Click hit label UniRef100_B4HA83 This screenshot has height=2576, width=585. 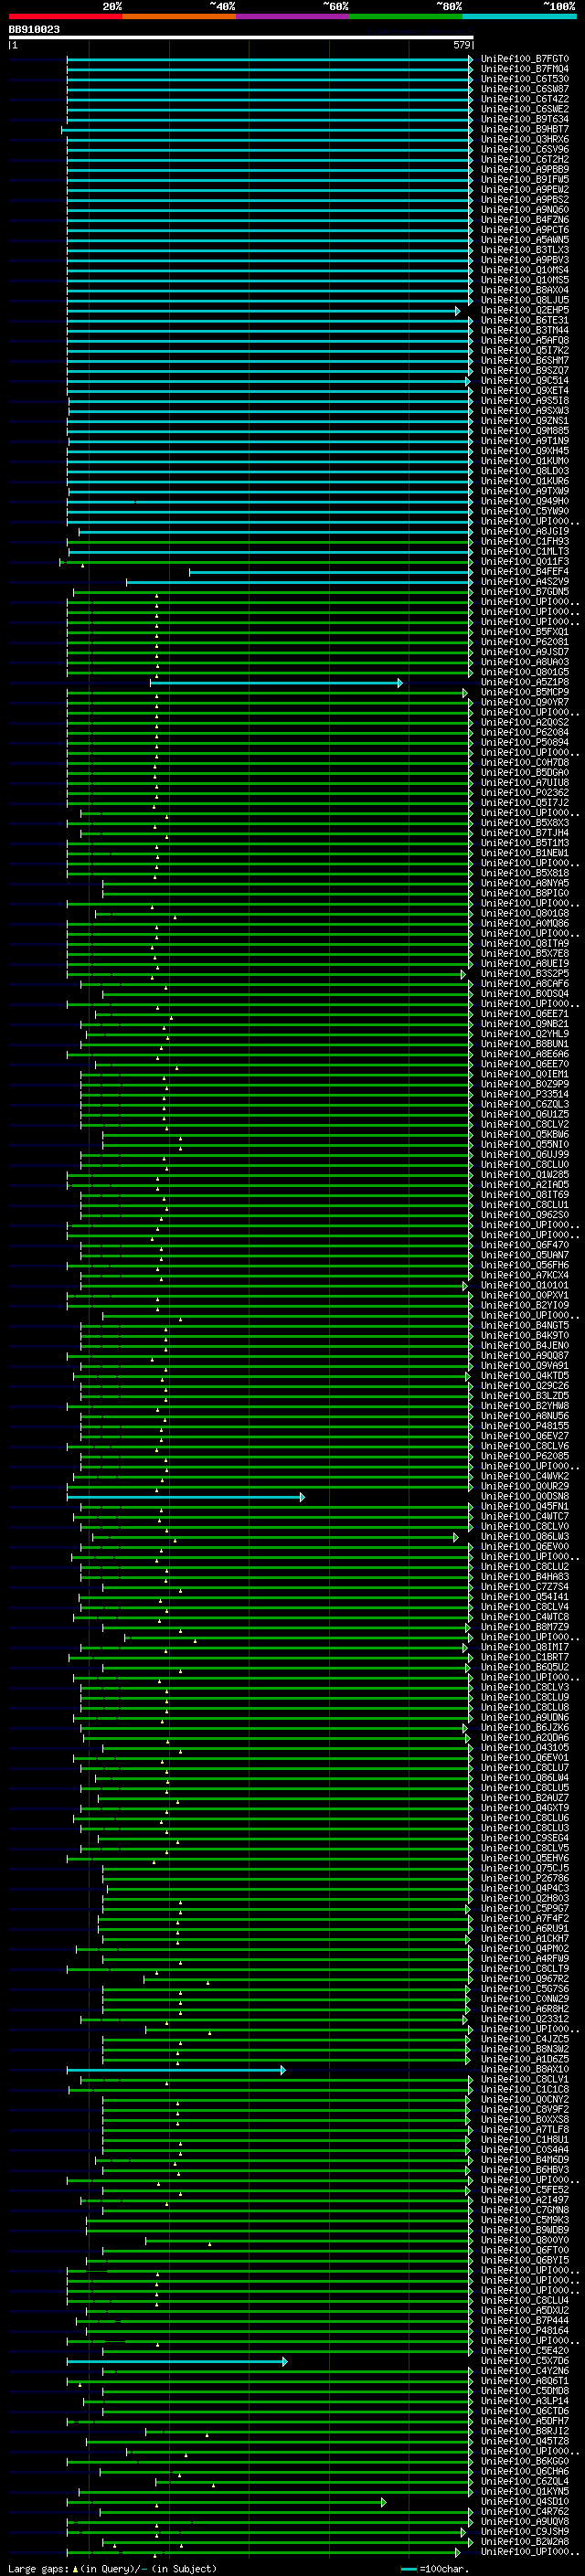pyautogui.click(x=525, y=1577)
